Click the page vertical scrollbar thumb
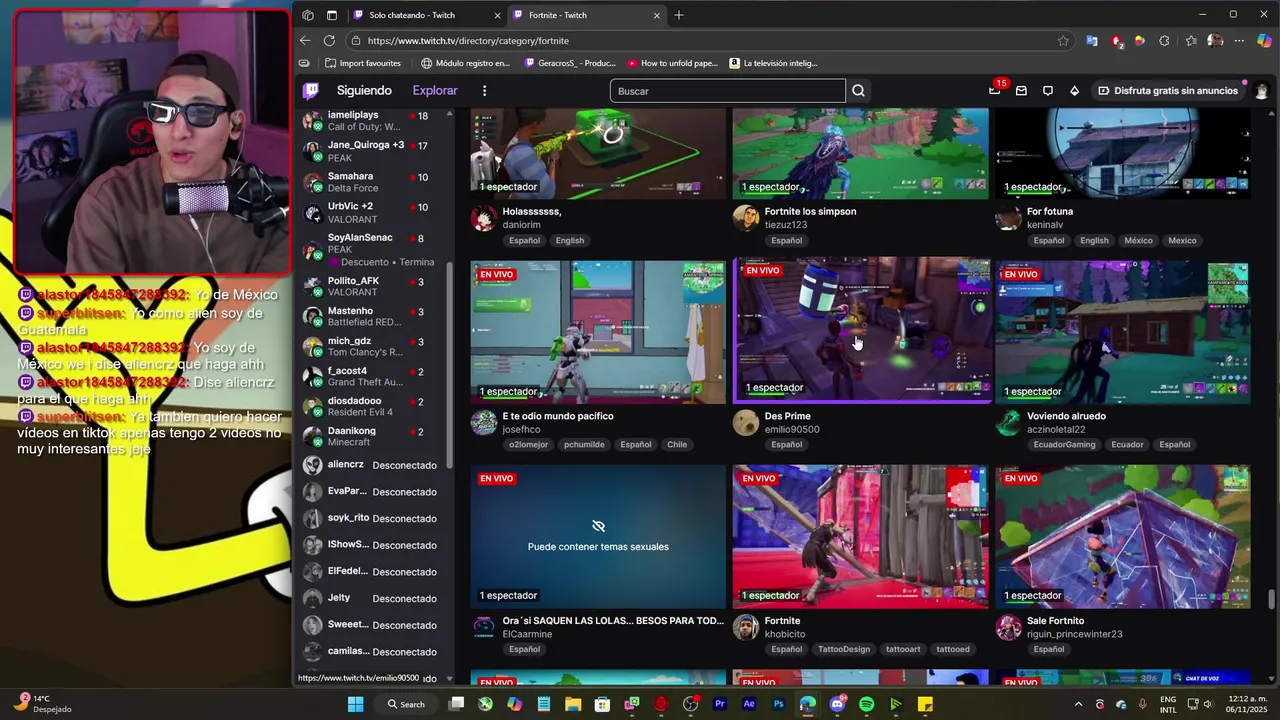1280x720 pixels. [1272, 598]
